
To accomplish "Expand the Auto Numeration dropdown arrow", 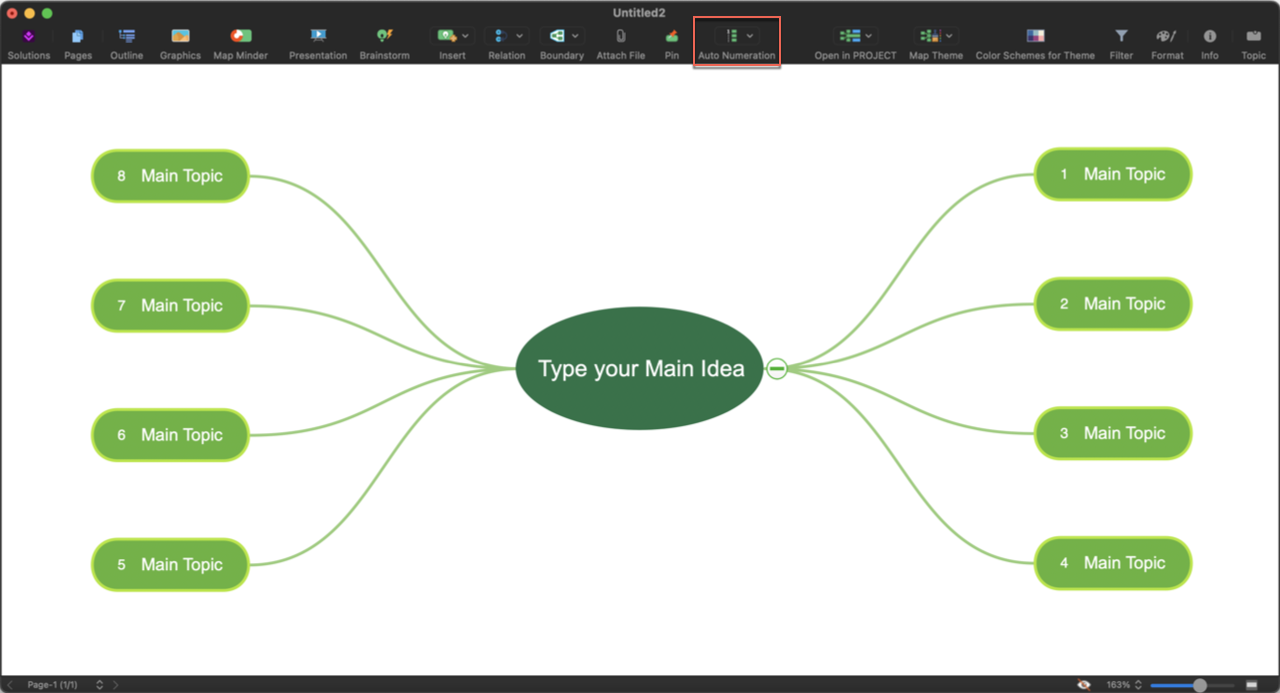I will pyautogui.click(x=750, y=36).
